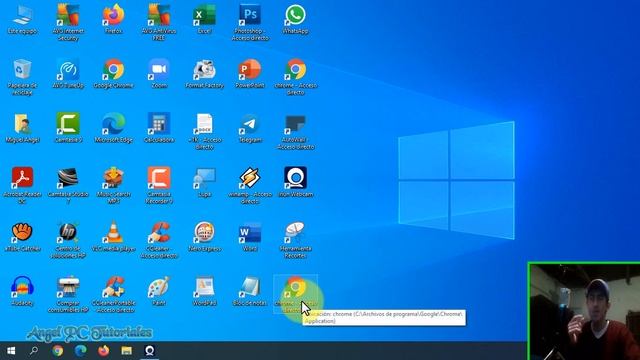
Task: Open the Excel desktop shortcut
Action: (x=204, y=19)
